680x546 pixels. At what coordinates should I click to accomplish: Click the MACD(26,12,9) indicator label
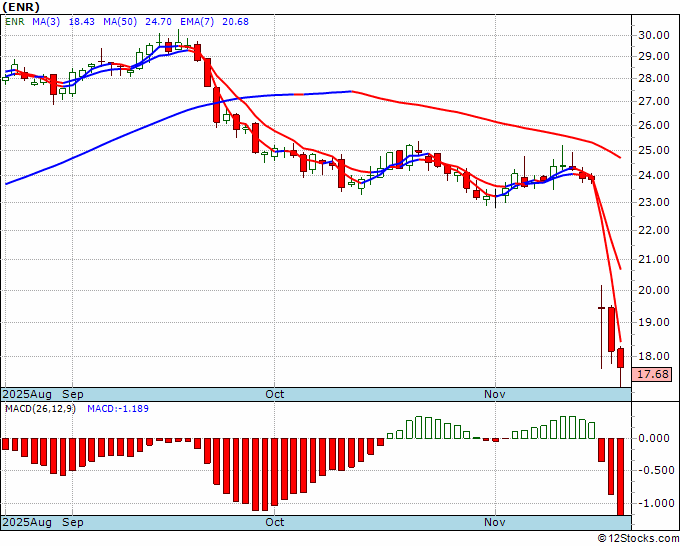tap(40, 409)
